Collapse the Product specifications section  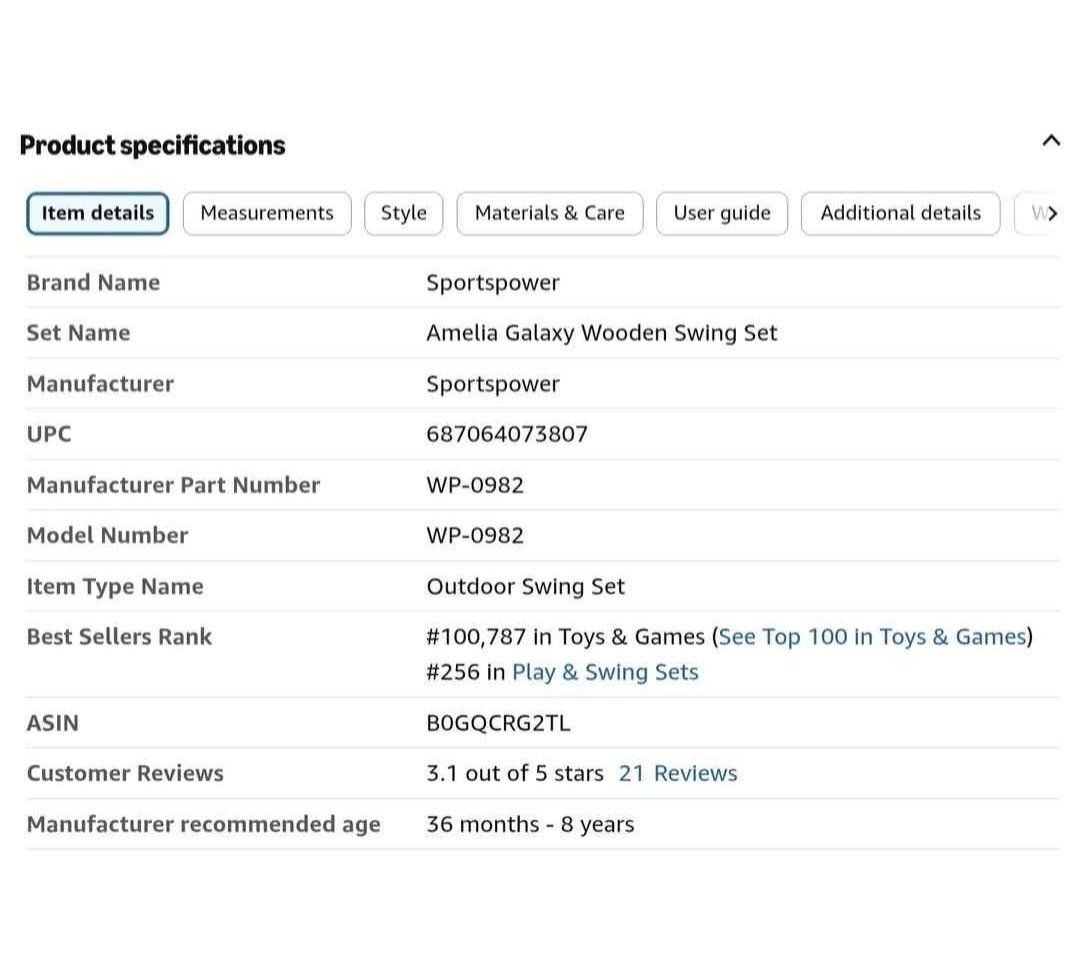pos(1050,141)
